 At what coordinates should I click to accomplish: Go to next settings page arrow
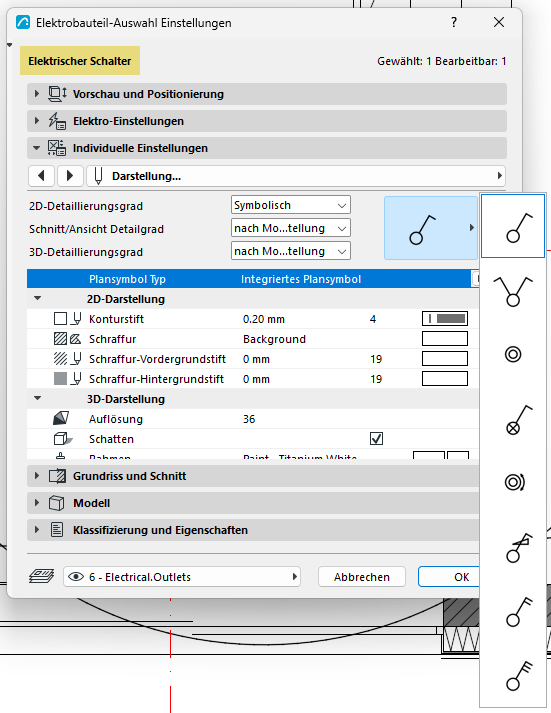70,176
